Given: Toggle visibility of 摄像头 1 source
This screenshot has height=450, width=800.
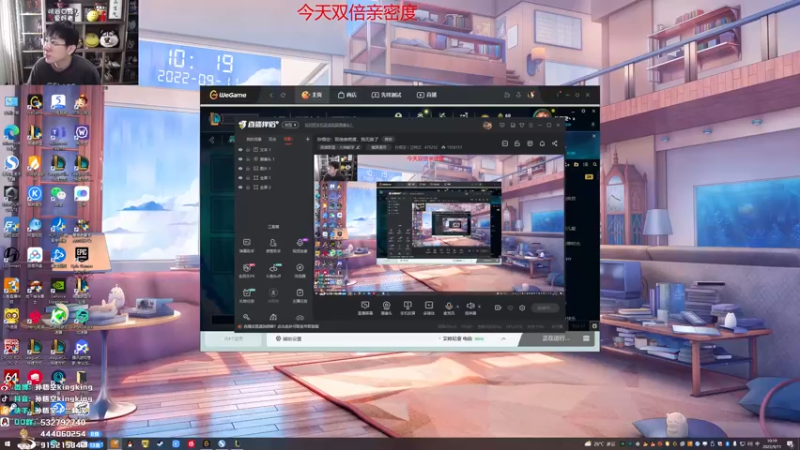Looking at the screenshot, I should [x=240, y=159].
